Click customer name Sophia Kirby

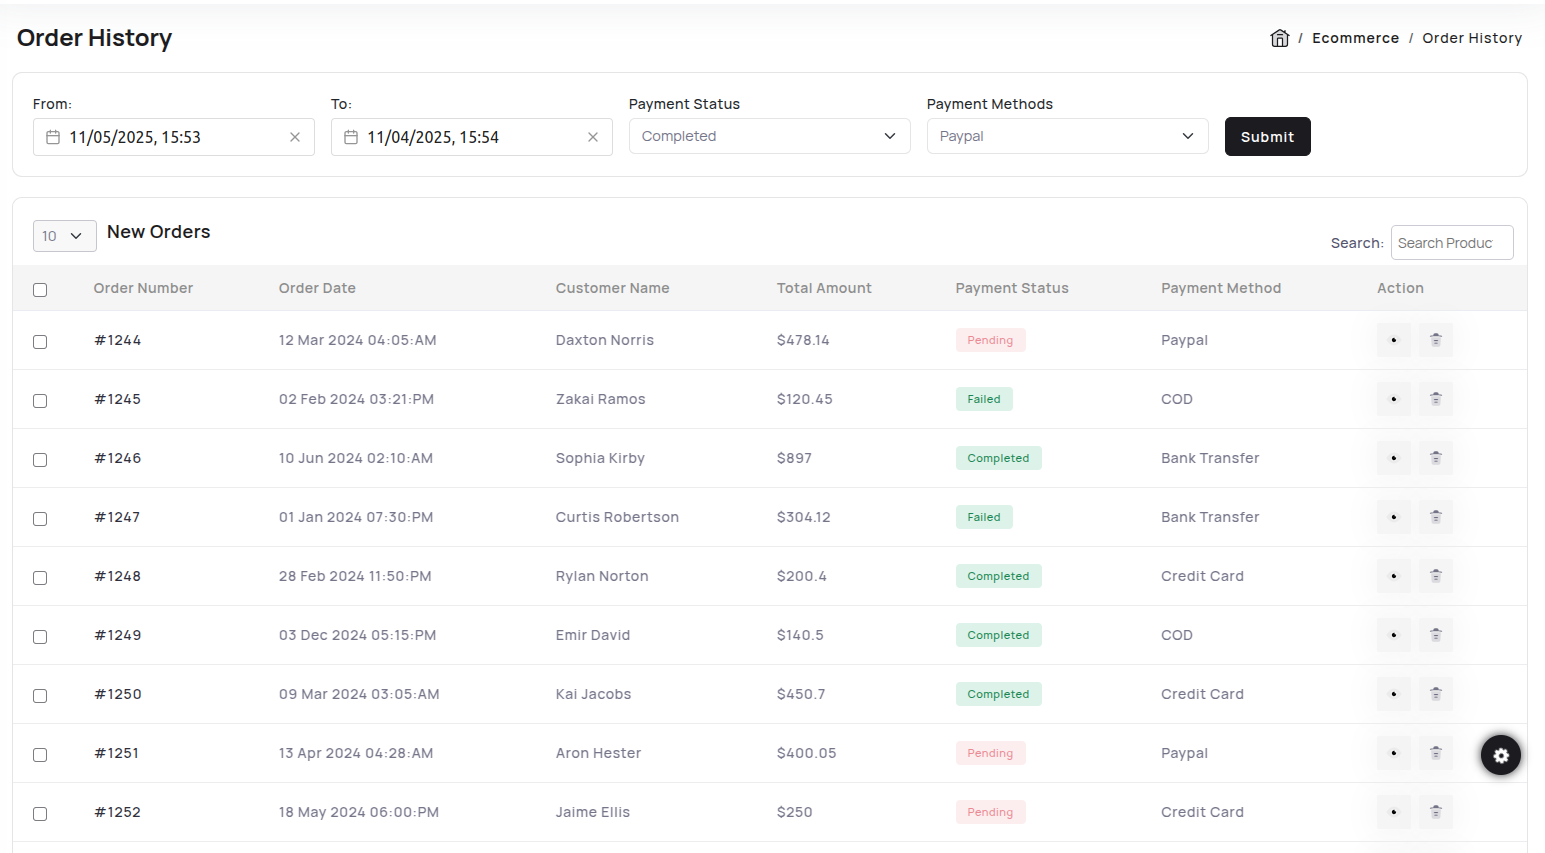click(x=600, y=458)
